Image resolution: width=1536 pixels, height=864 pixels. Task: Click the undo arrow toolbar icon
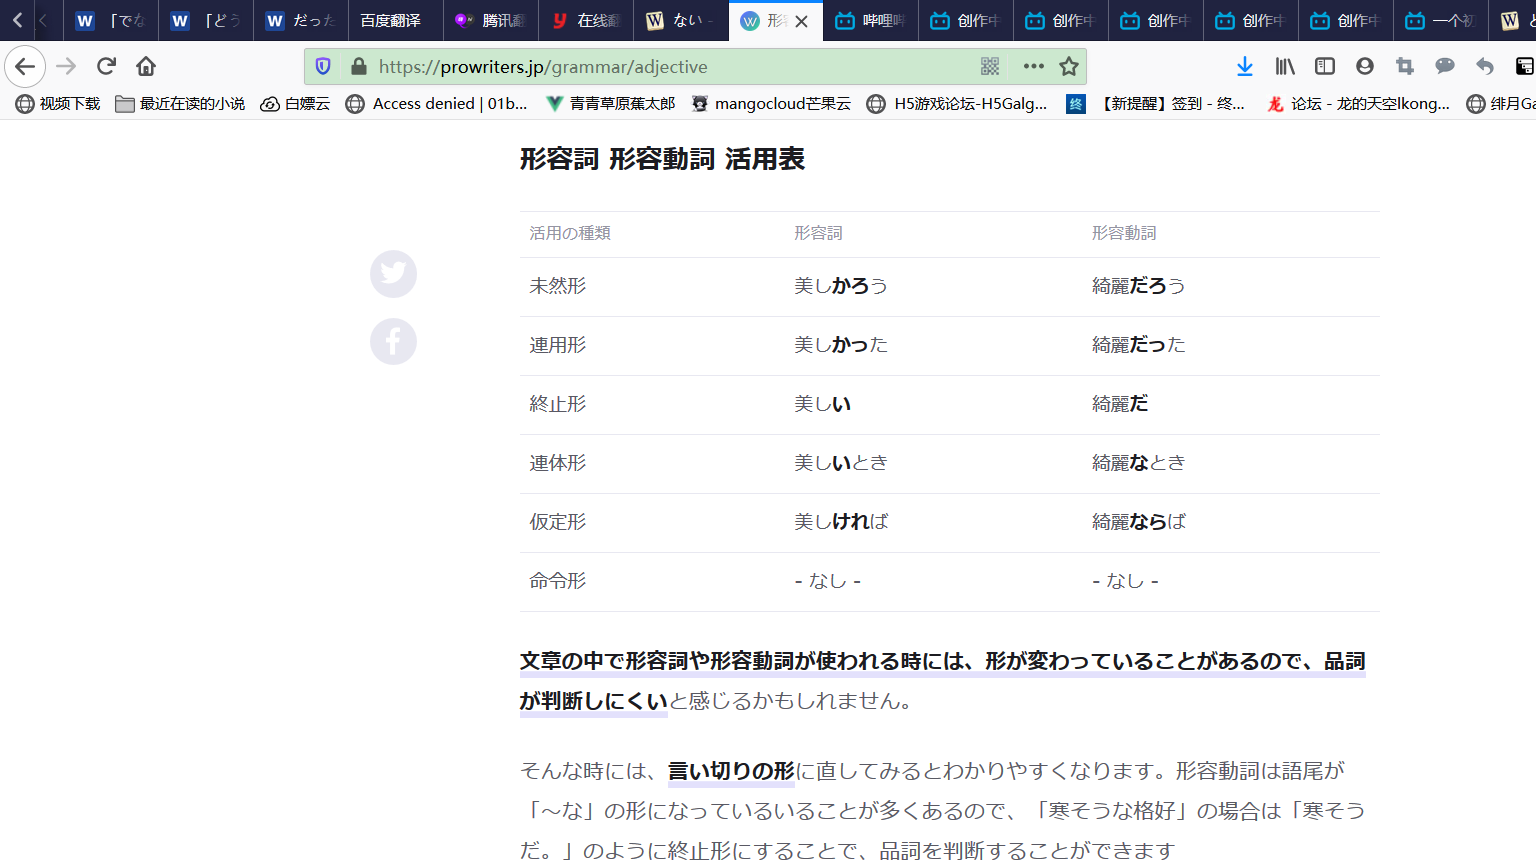[1485, 67]
